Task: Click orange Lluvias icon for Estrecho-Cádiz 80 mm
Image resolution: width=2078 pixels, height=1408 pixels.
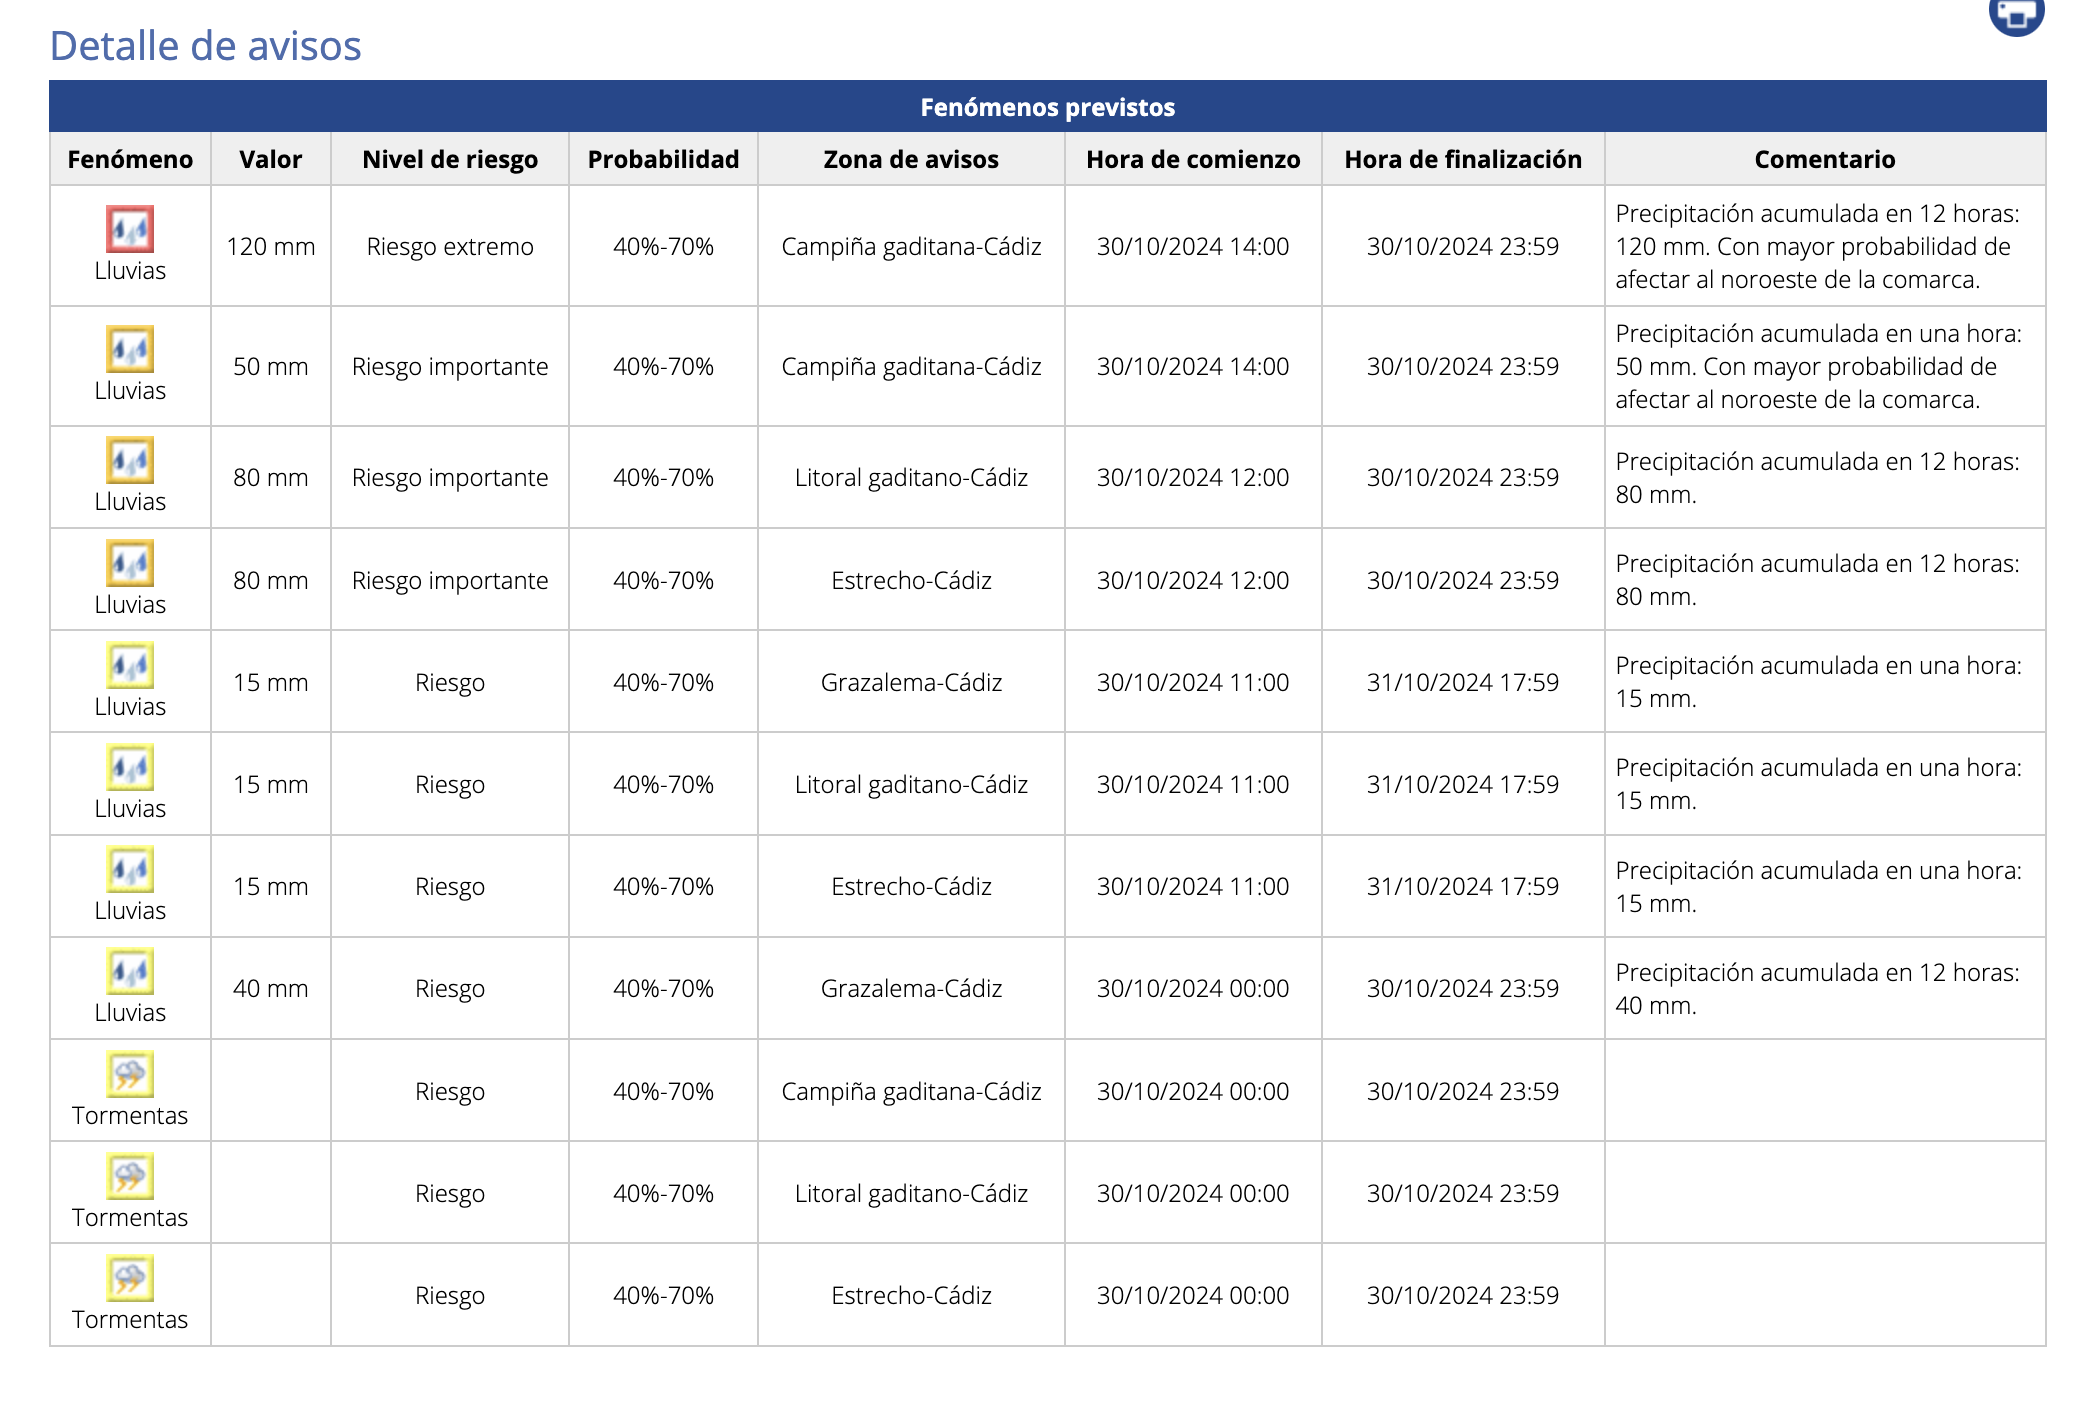Action: coord(130,563)
